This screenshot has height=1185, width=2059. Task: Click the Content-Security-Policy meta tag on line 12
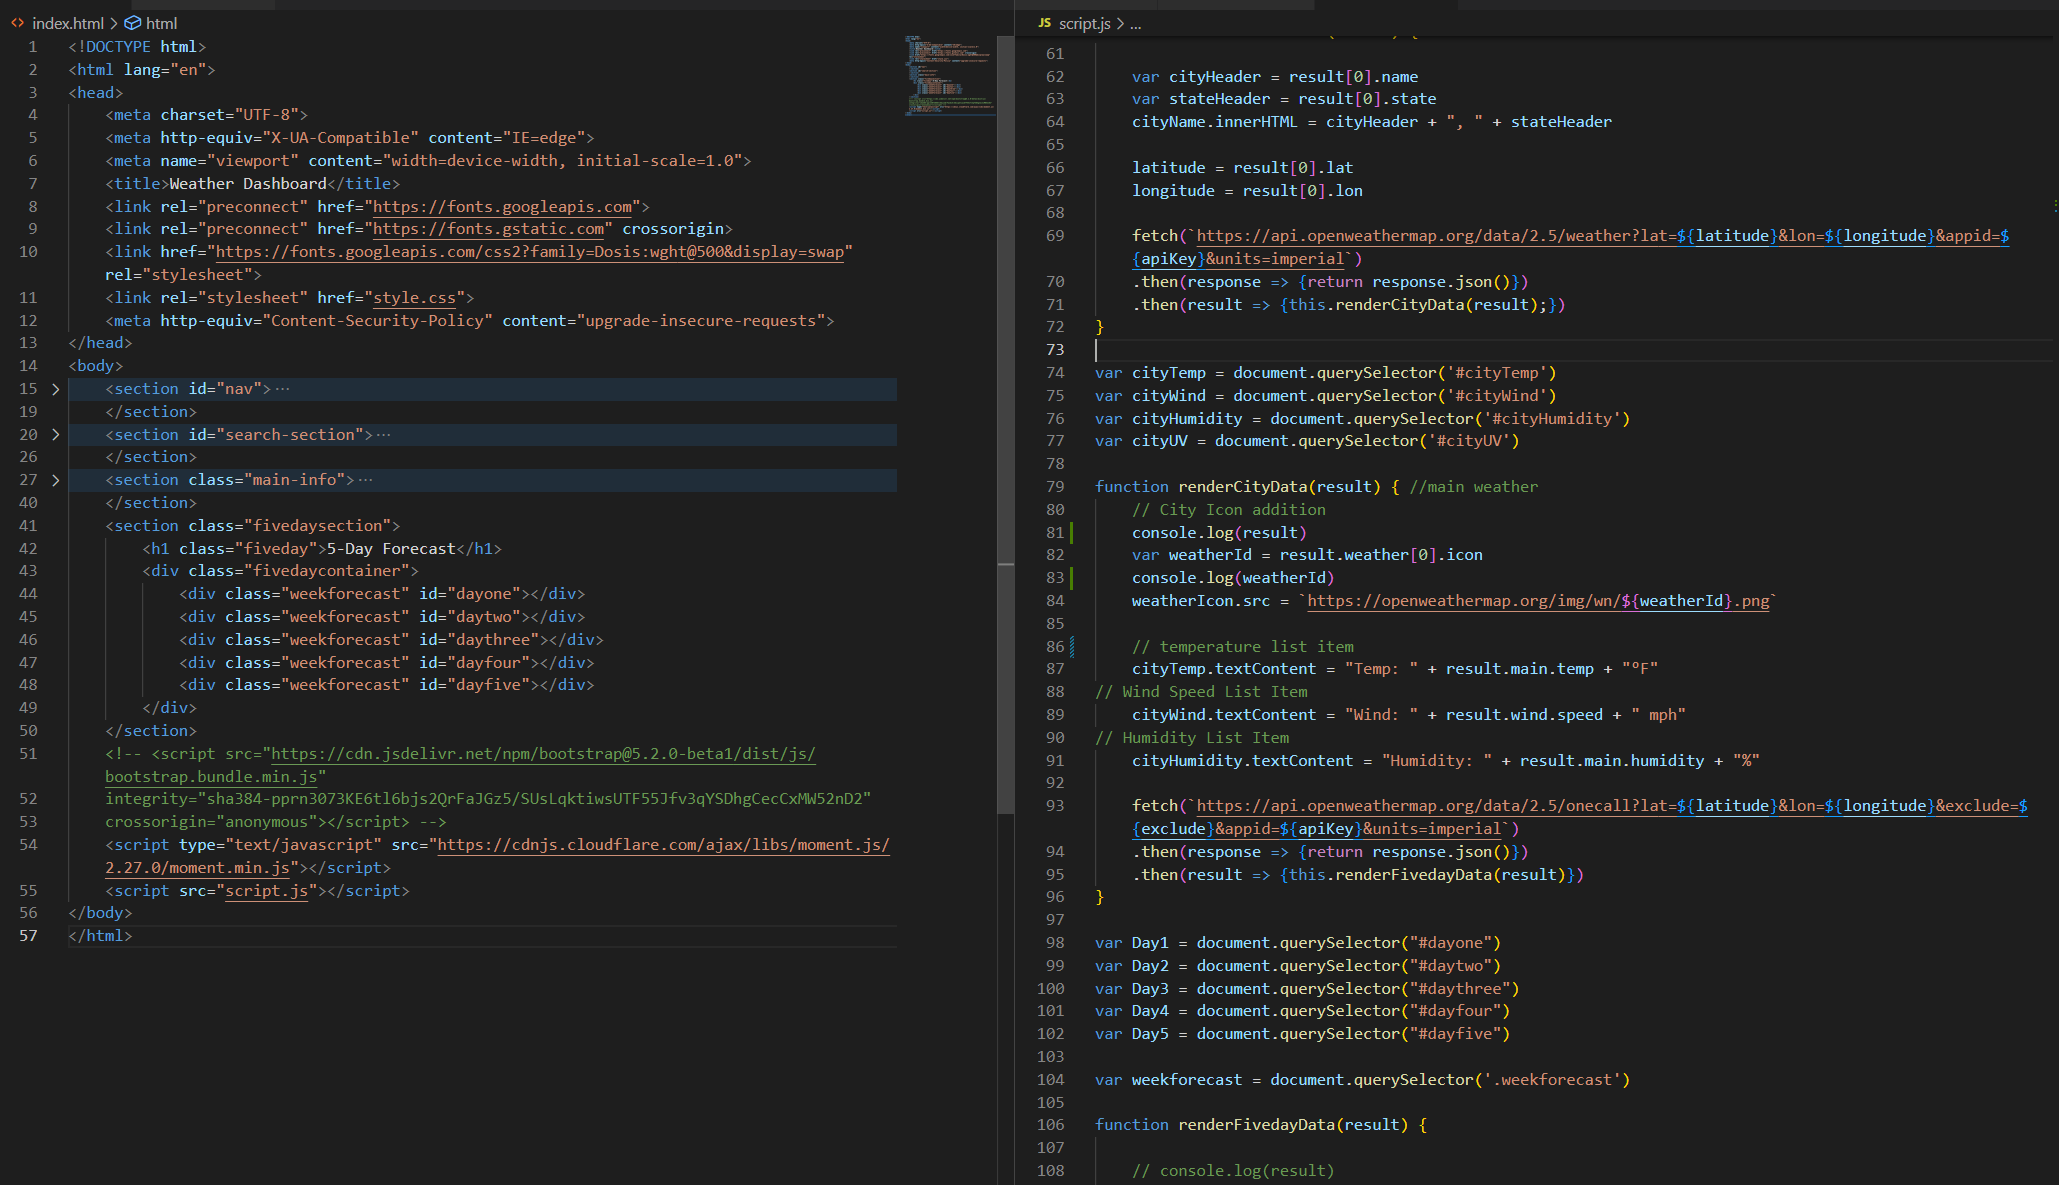[470, 321]
